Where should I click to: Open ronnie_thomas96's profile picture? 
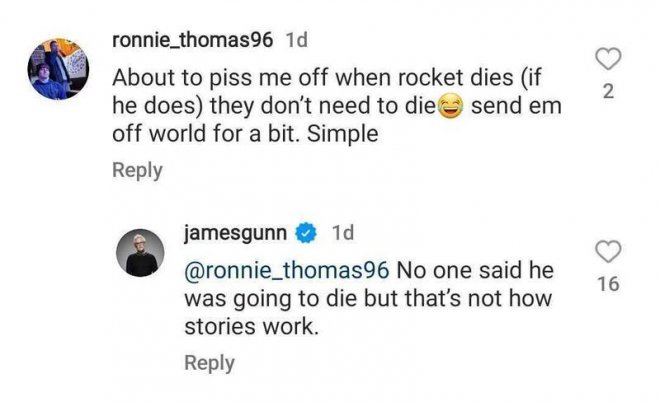(x=56, y=70)
